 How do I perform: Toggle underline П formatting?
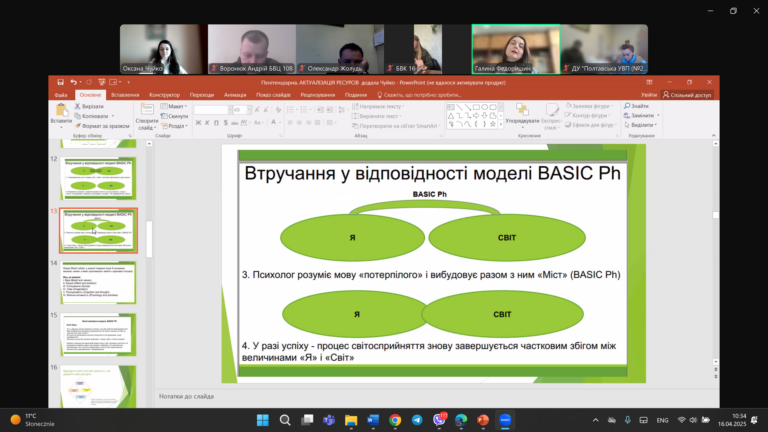(x=216, y=122)
